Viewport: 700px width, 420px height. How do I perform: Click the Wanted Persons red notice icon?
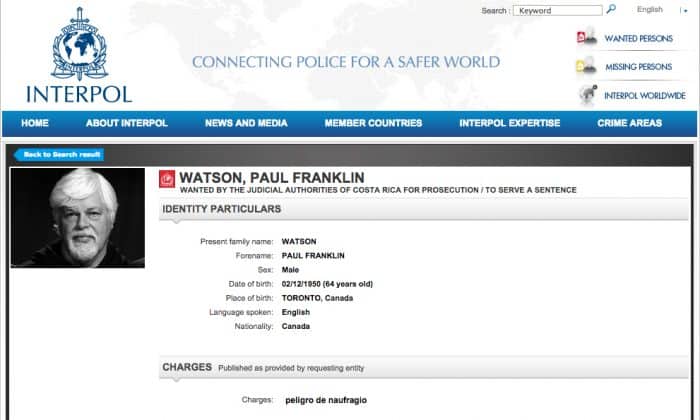587,37
